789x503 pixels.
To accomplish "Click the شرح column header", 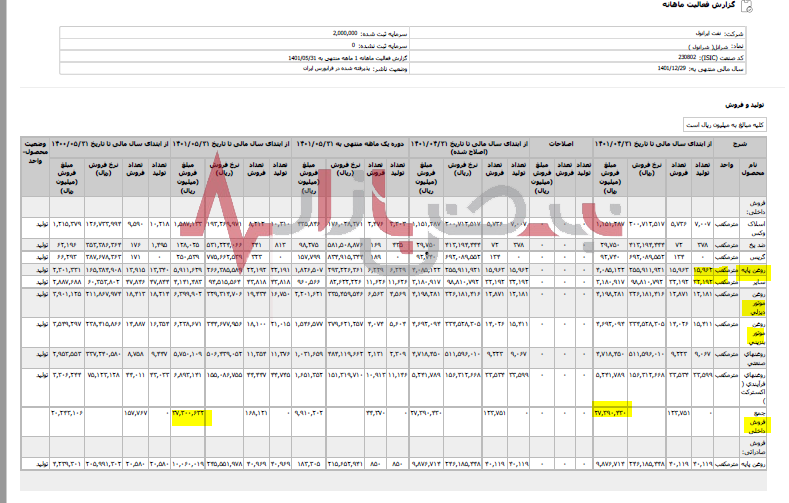I will [x=766, y=144].
